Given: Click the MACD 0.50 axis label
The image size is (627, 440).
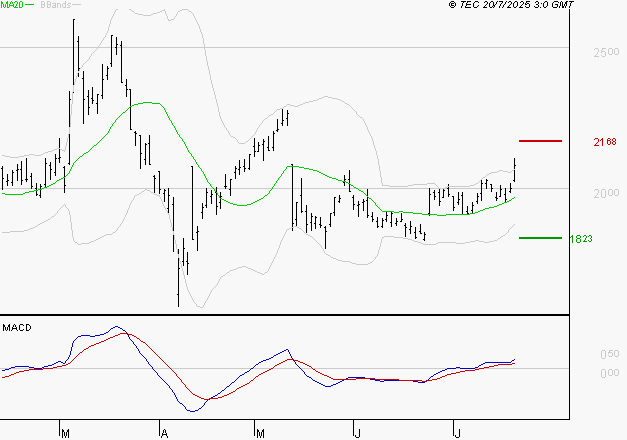Looking at the screenshot, I should tap(610, 354).
